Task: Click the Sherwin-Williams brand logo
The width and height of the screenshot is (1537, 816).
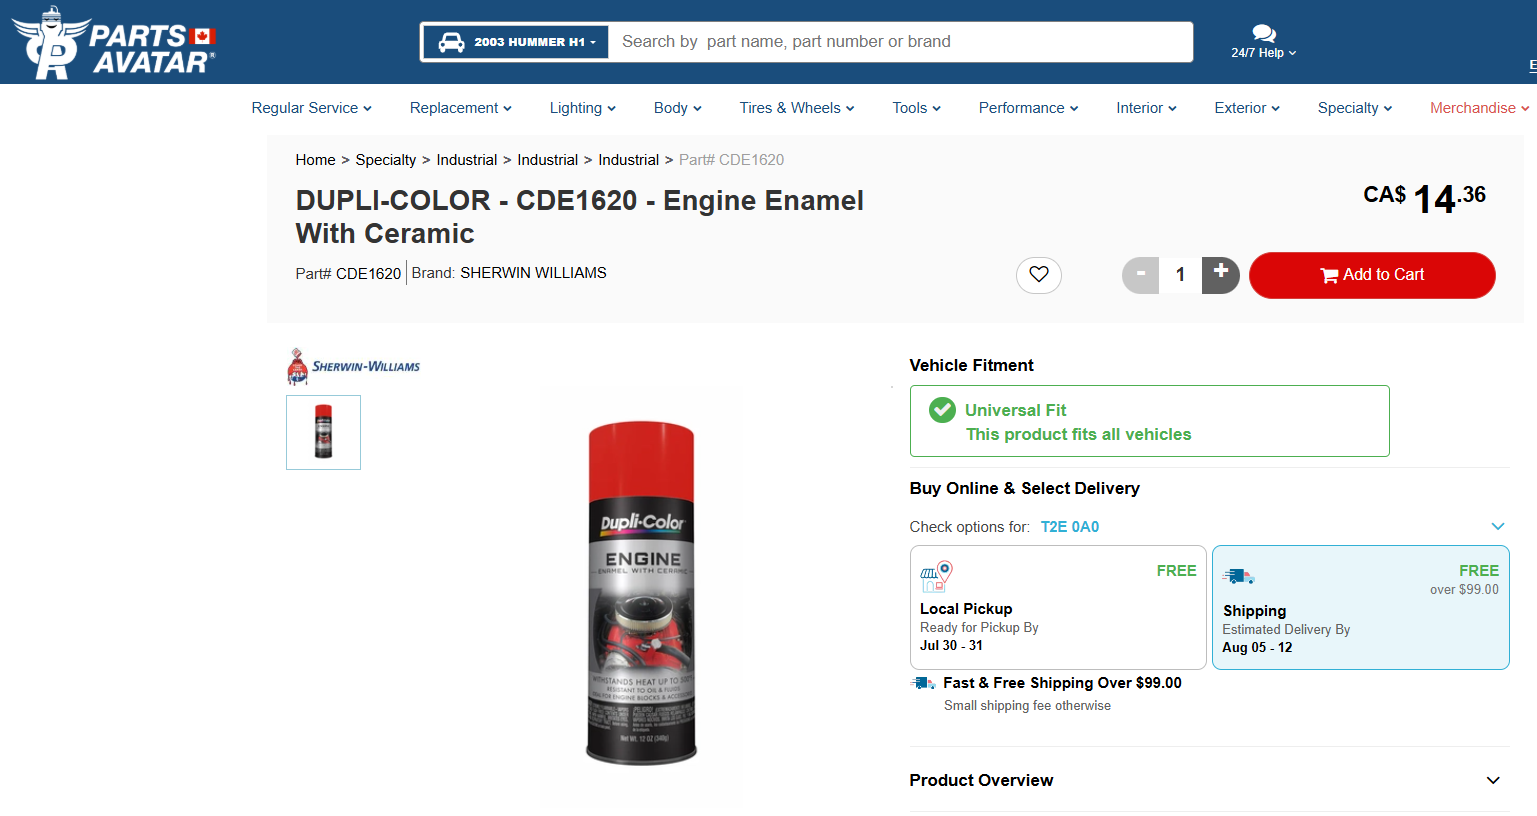Action: (353, 367)
